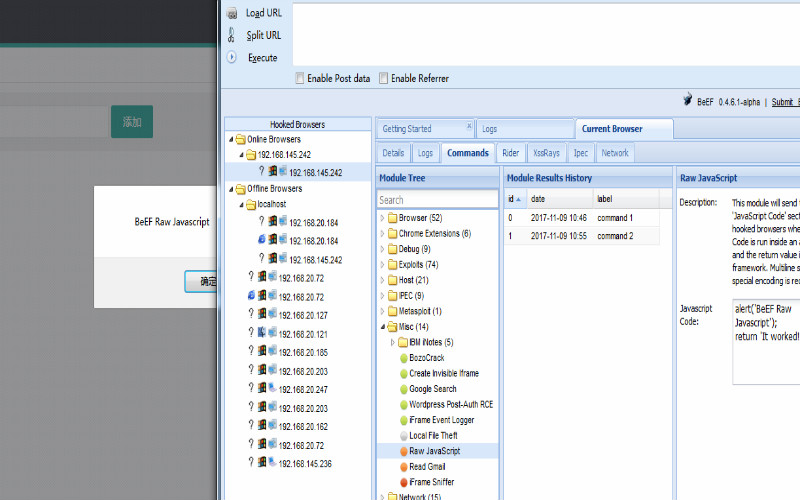This screenshot has height=500, width=800.
Task: Click the orange dot beside Read Gmail
Action: (404, 467)
